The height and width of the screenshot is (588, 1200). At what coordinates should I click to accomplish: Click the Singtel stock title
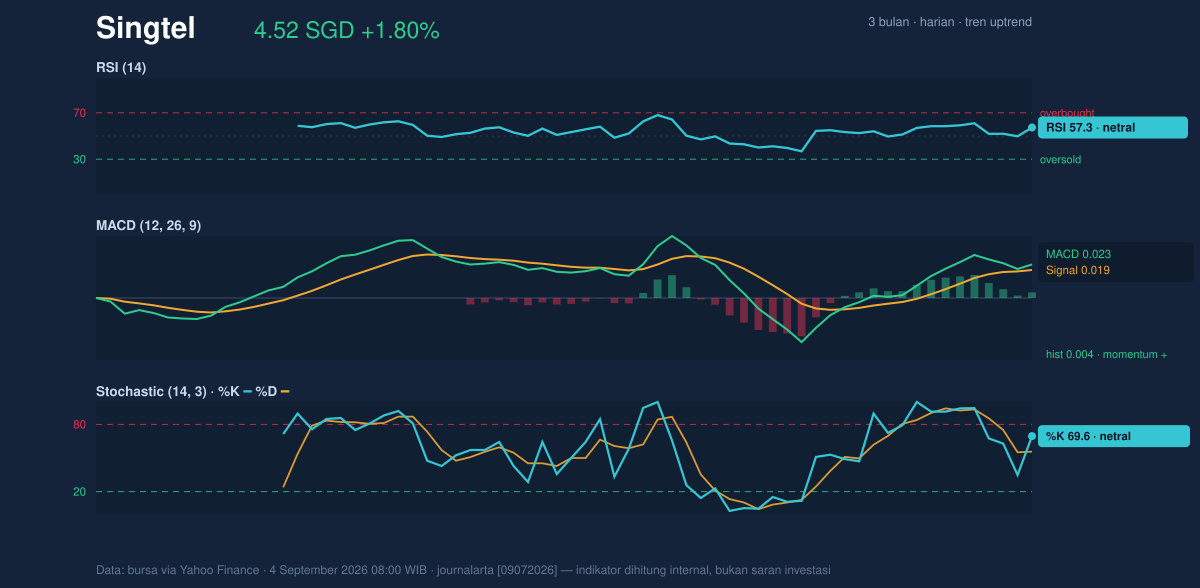[x=145, y=29]
